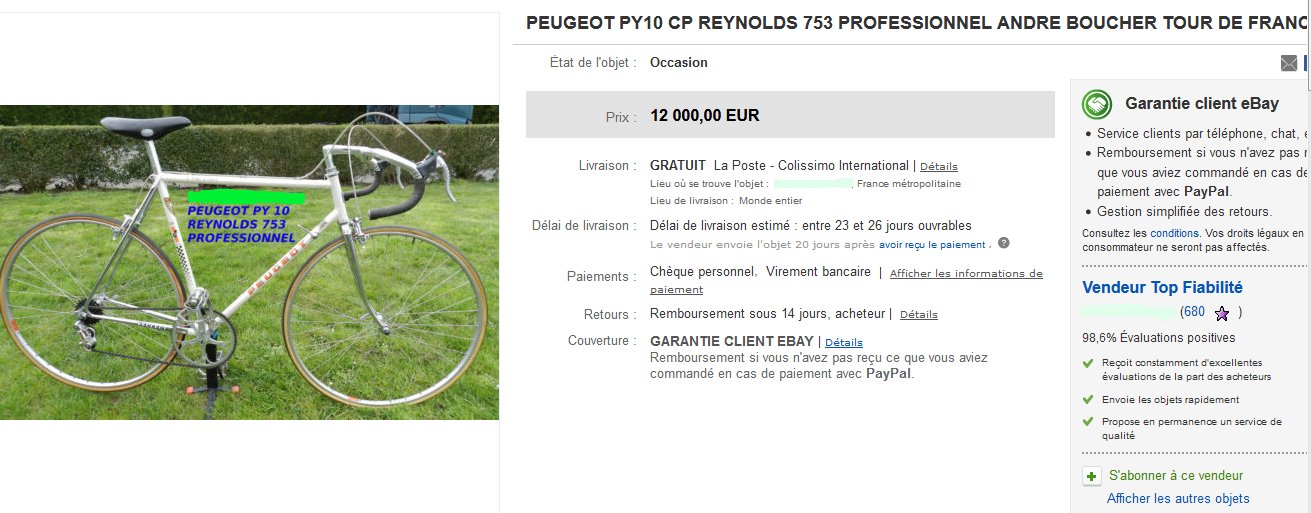Click the checkmark beside 'Propose en permanence un service'
Viewport: 1311px width, 513px height.
tap(1088, 421)
